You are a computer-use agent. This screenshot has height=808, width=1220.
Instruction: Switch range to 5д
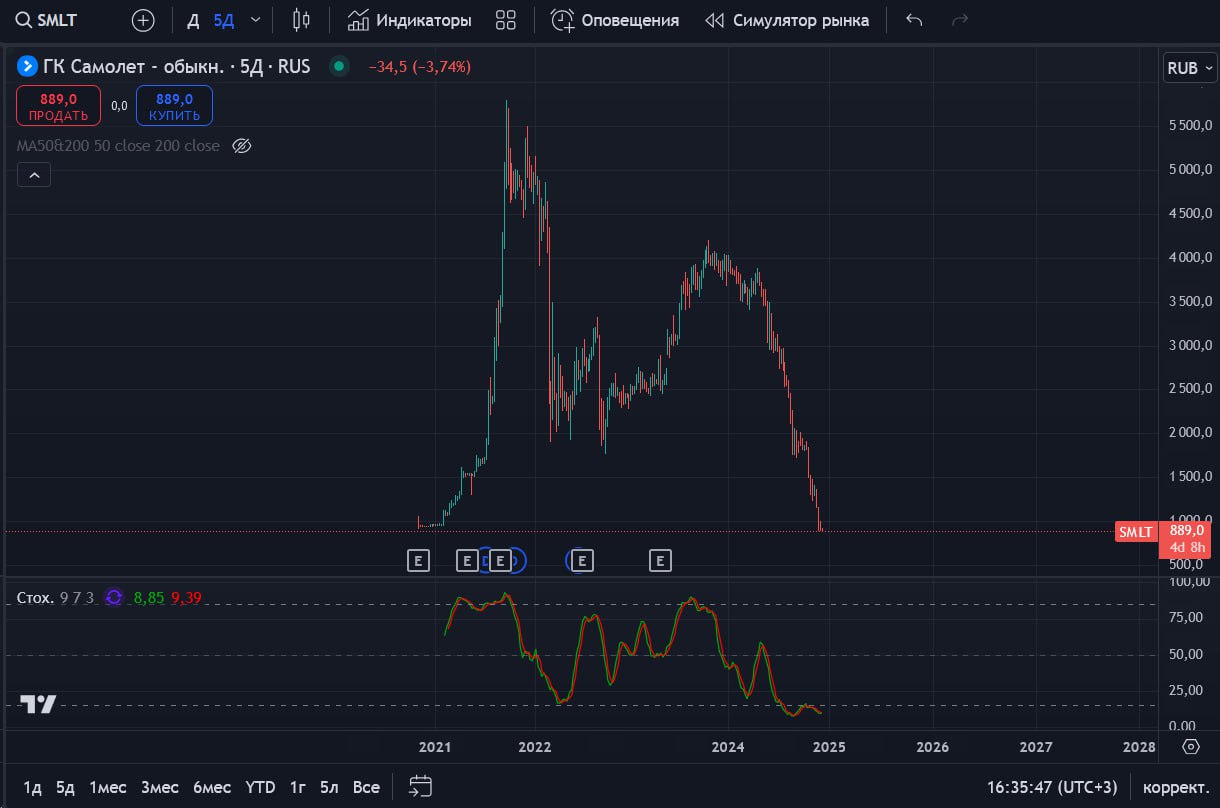point(65,787)
